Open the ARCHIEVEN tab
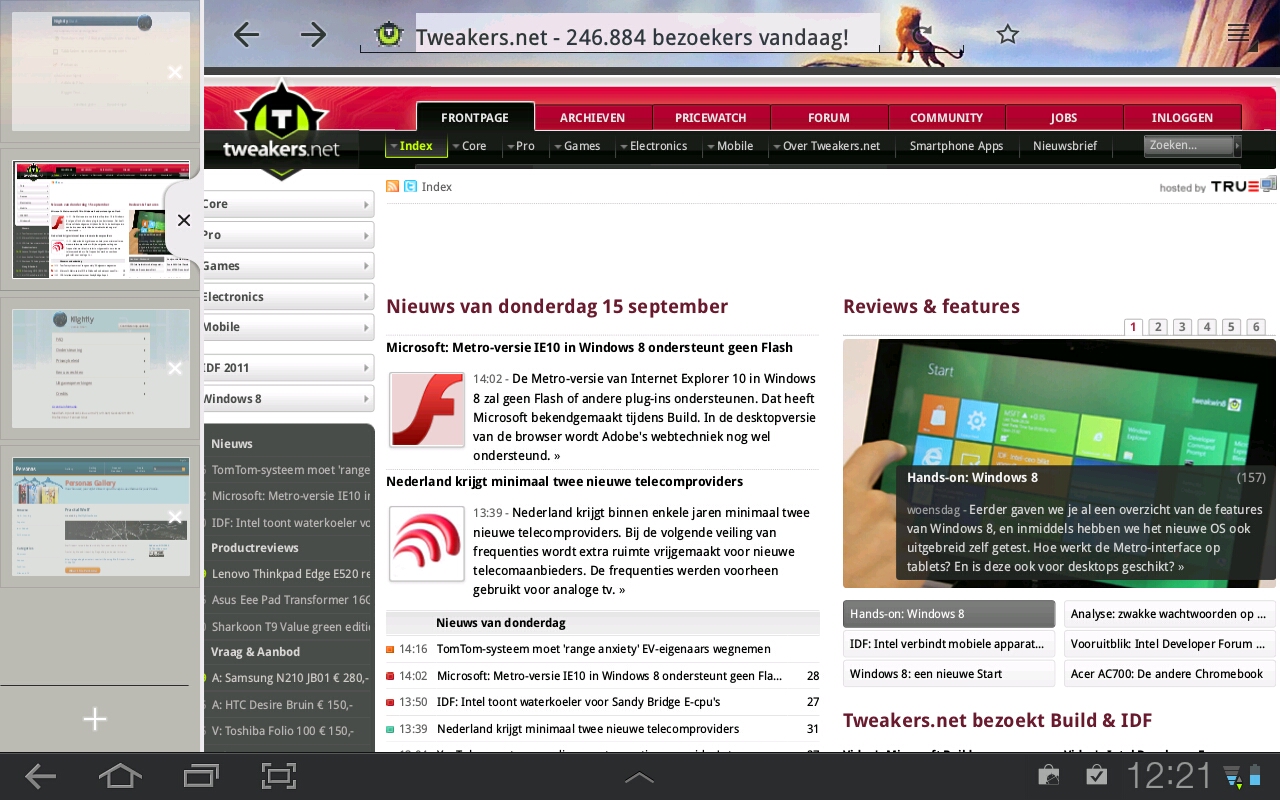 coord(592,117)
